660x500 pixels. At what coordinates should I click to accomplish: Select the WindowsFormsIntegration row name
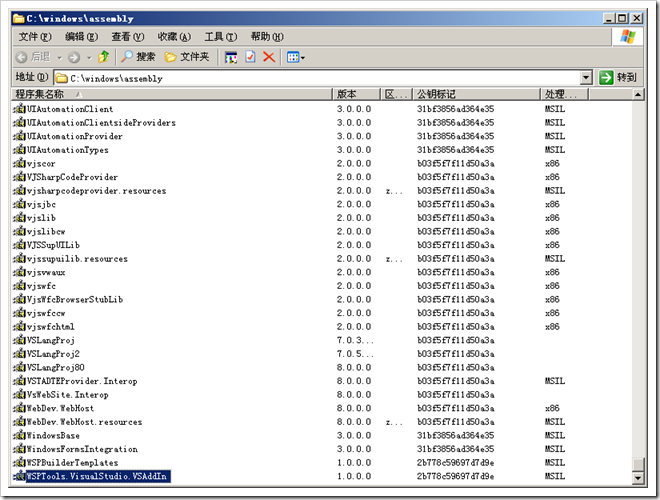(82, 449)
